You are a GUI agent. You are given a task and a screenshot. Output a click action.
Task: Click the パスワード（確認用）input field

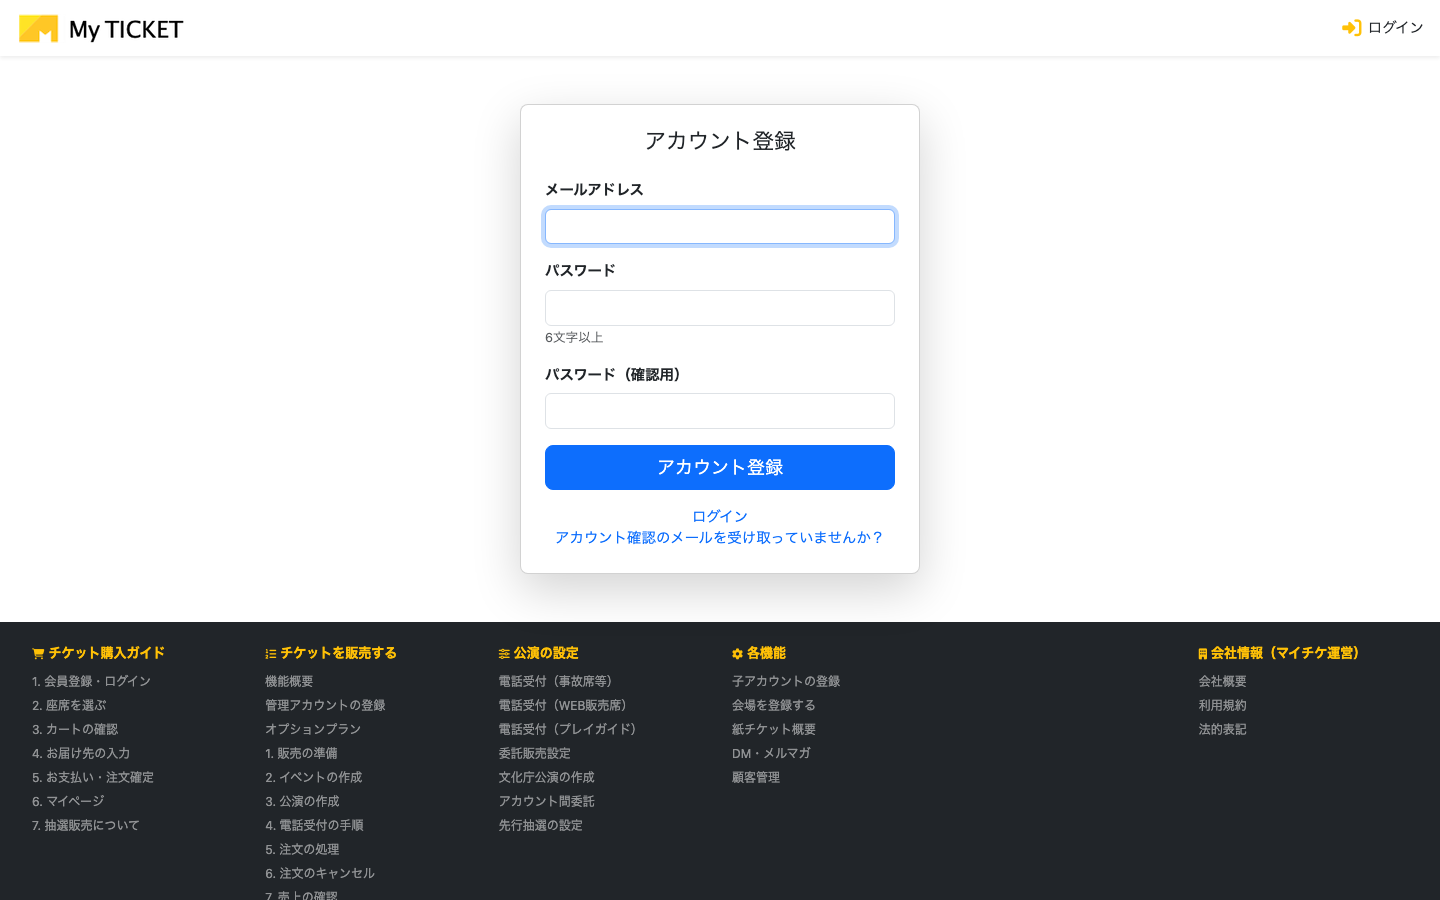point(719,410)
